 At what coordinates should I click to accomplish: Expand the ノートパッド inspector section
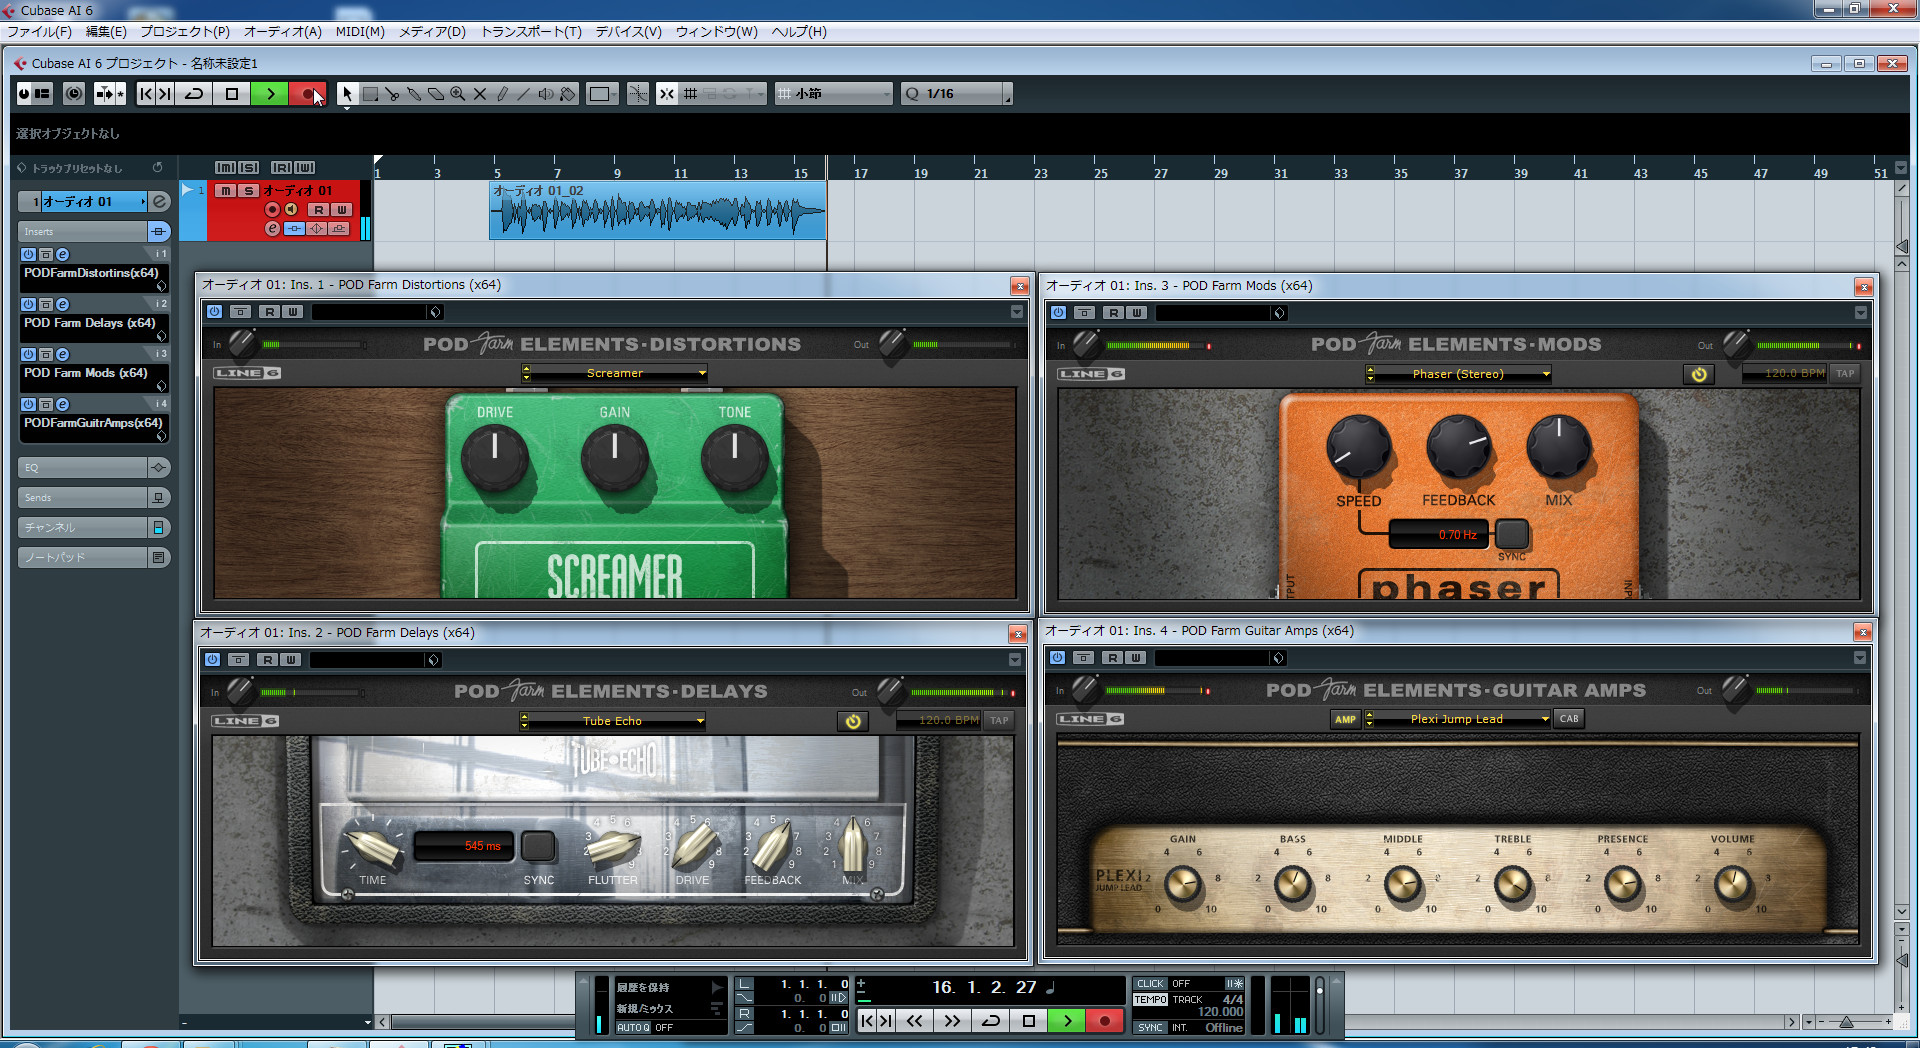93,557
